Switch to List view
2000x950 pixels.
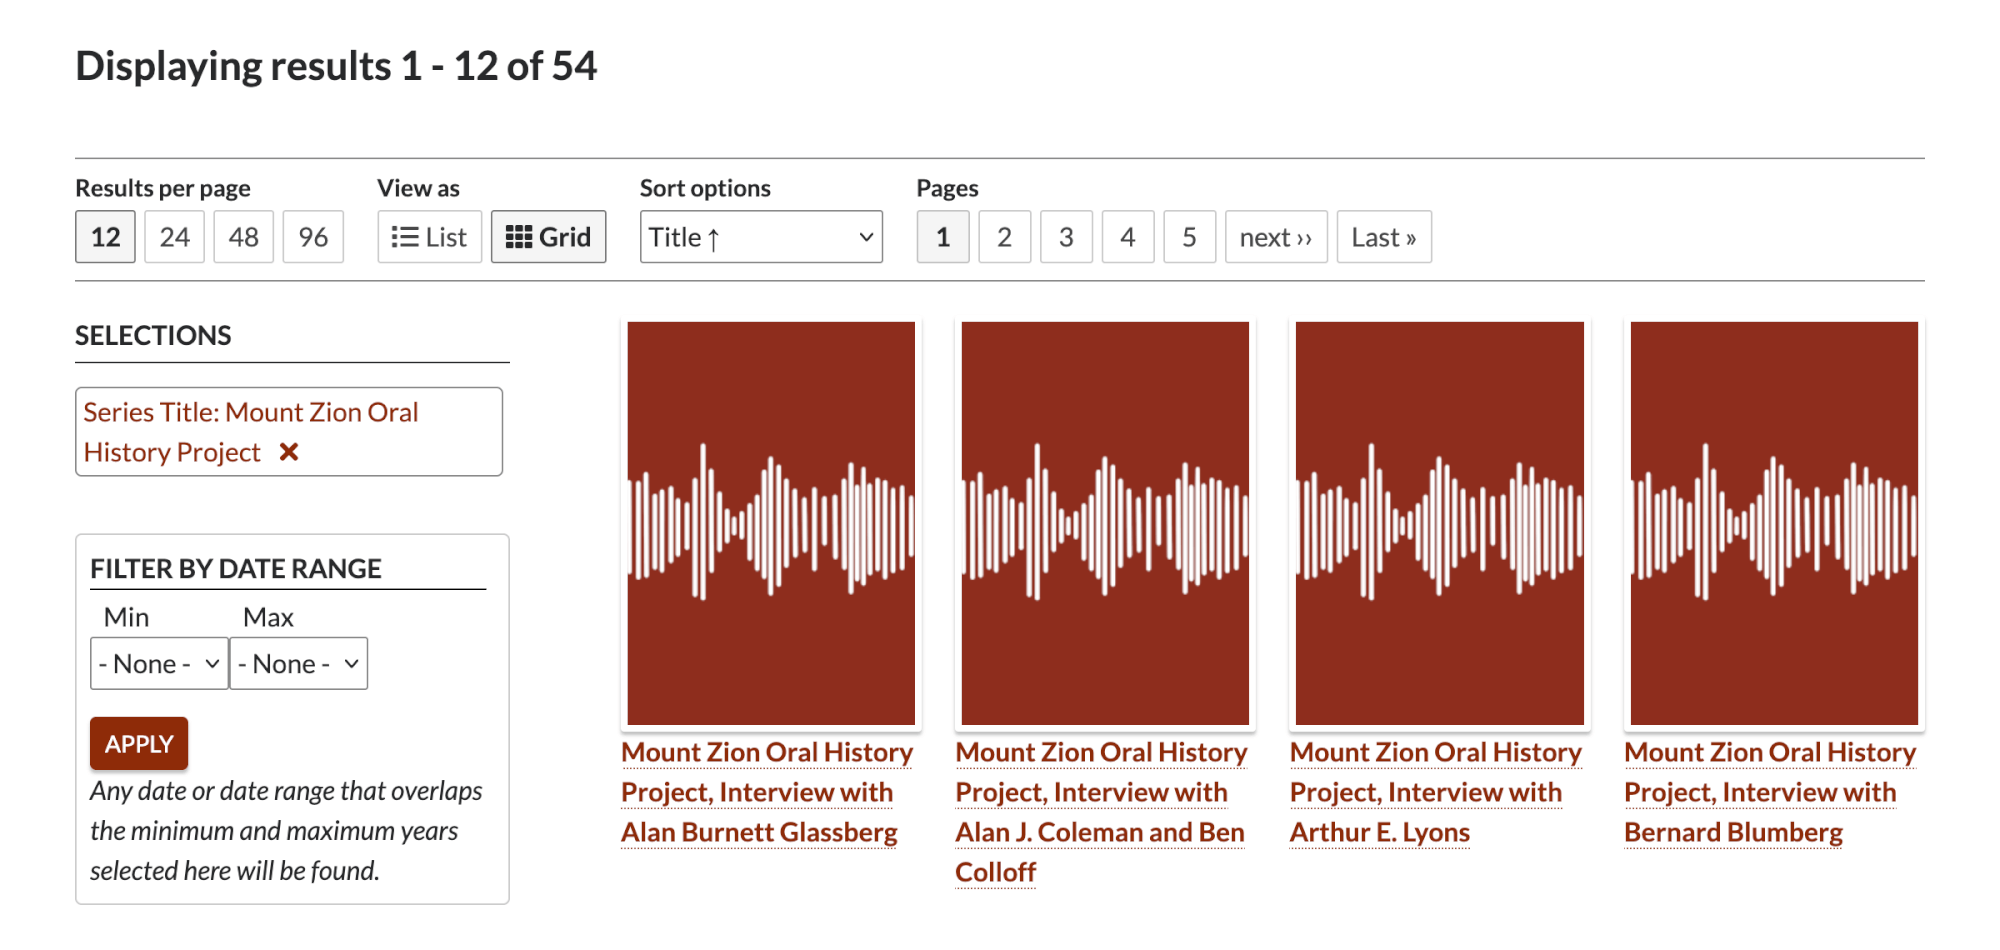[428, 236]
